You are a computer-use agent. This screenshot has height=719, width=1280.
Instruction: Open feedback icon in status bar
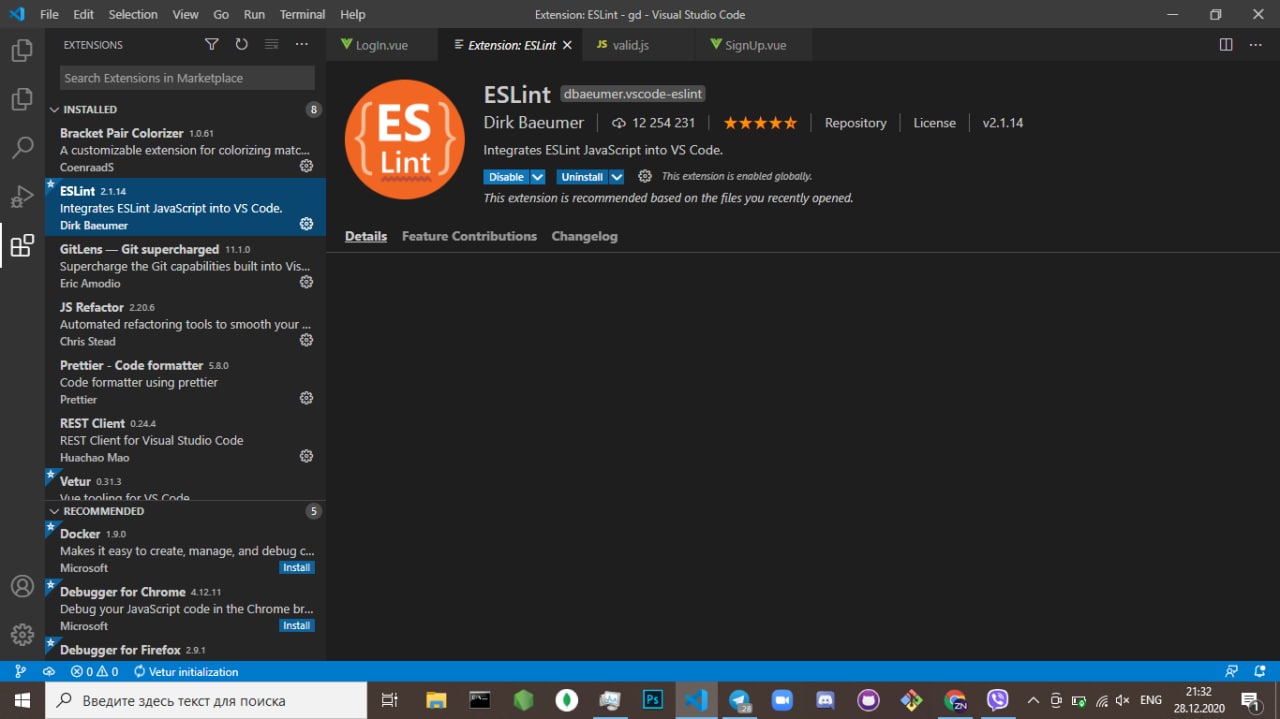pyautogui.click(x=1232, y=672)
